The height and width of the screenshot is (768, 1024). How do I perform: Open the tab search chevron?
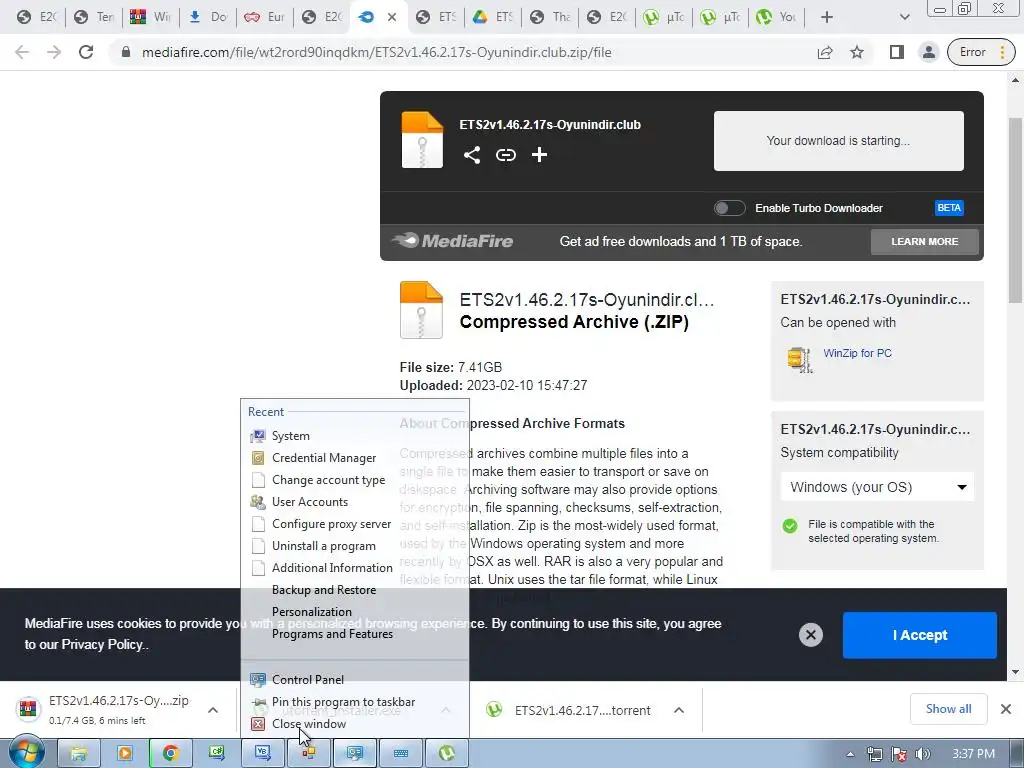(904, 17)
